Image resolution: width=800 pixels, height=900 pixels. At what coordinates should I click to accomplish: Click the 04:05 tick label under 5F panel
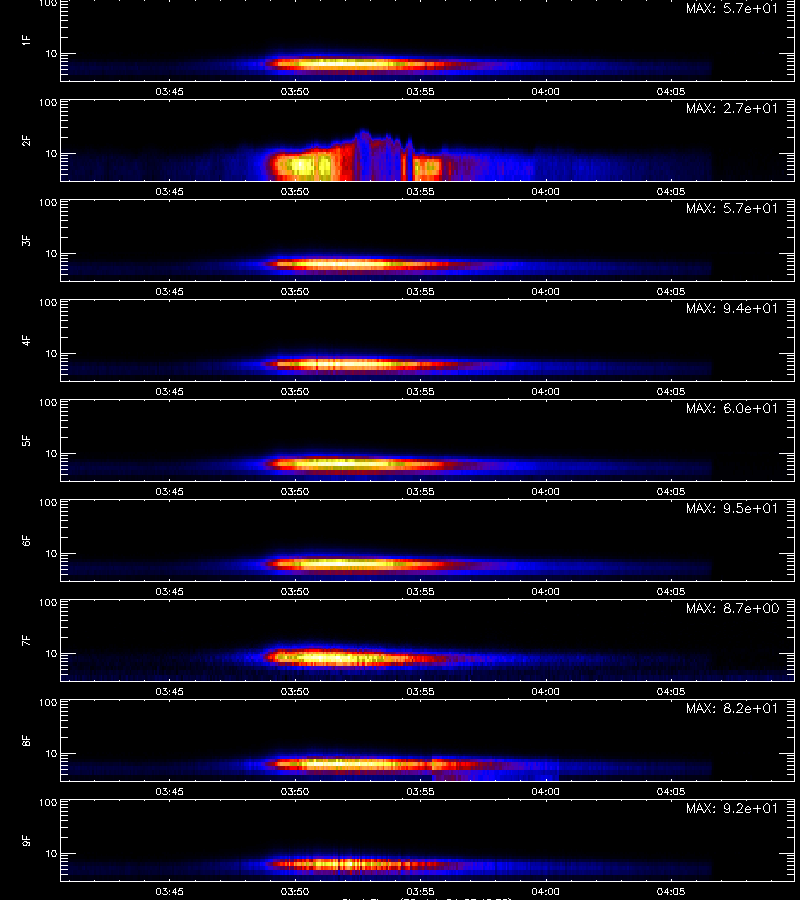click(x=670, y=491)
